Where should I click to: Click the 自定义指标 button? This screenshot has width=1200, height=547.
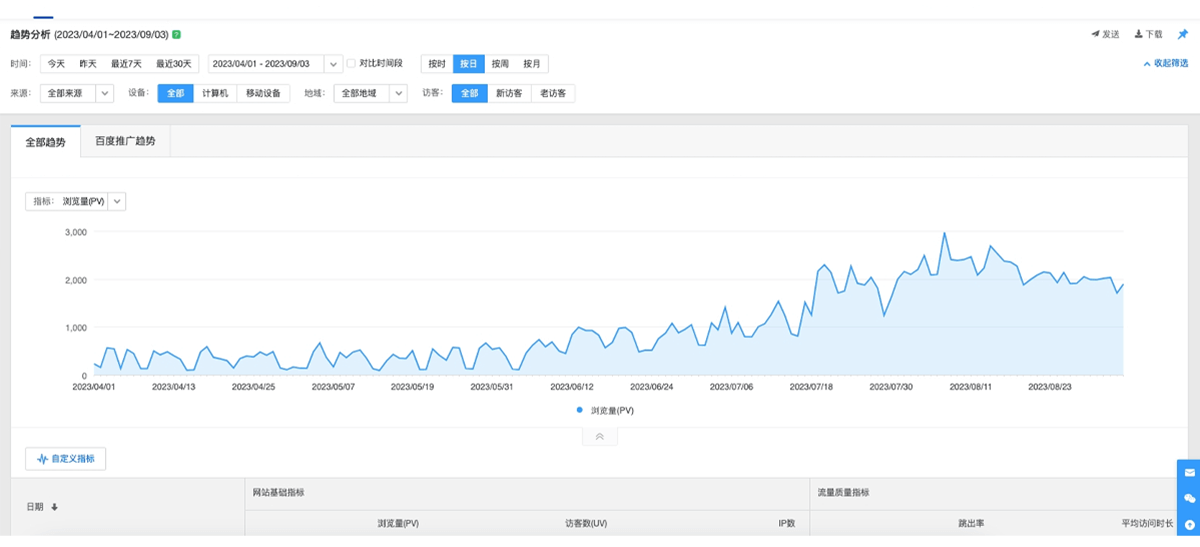coord(66,459)
